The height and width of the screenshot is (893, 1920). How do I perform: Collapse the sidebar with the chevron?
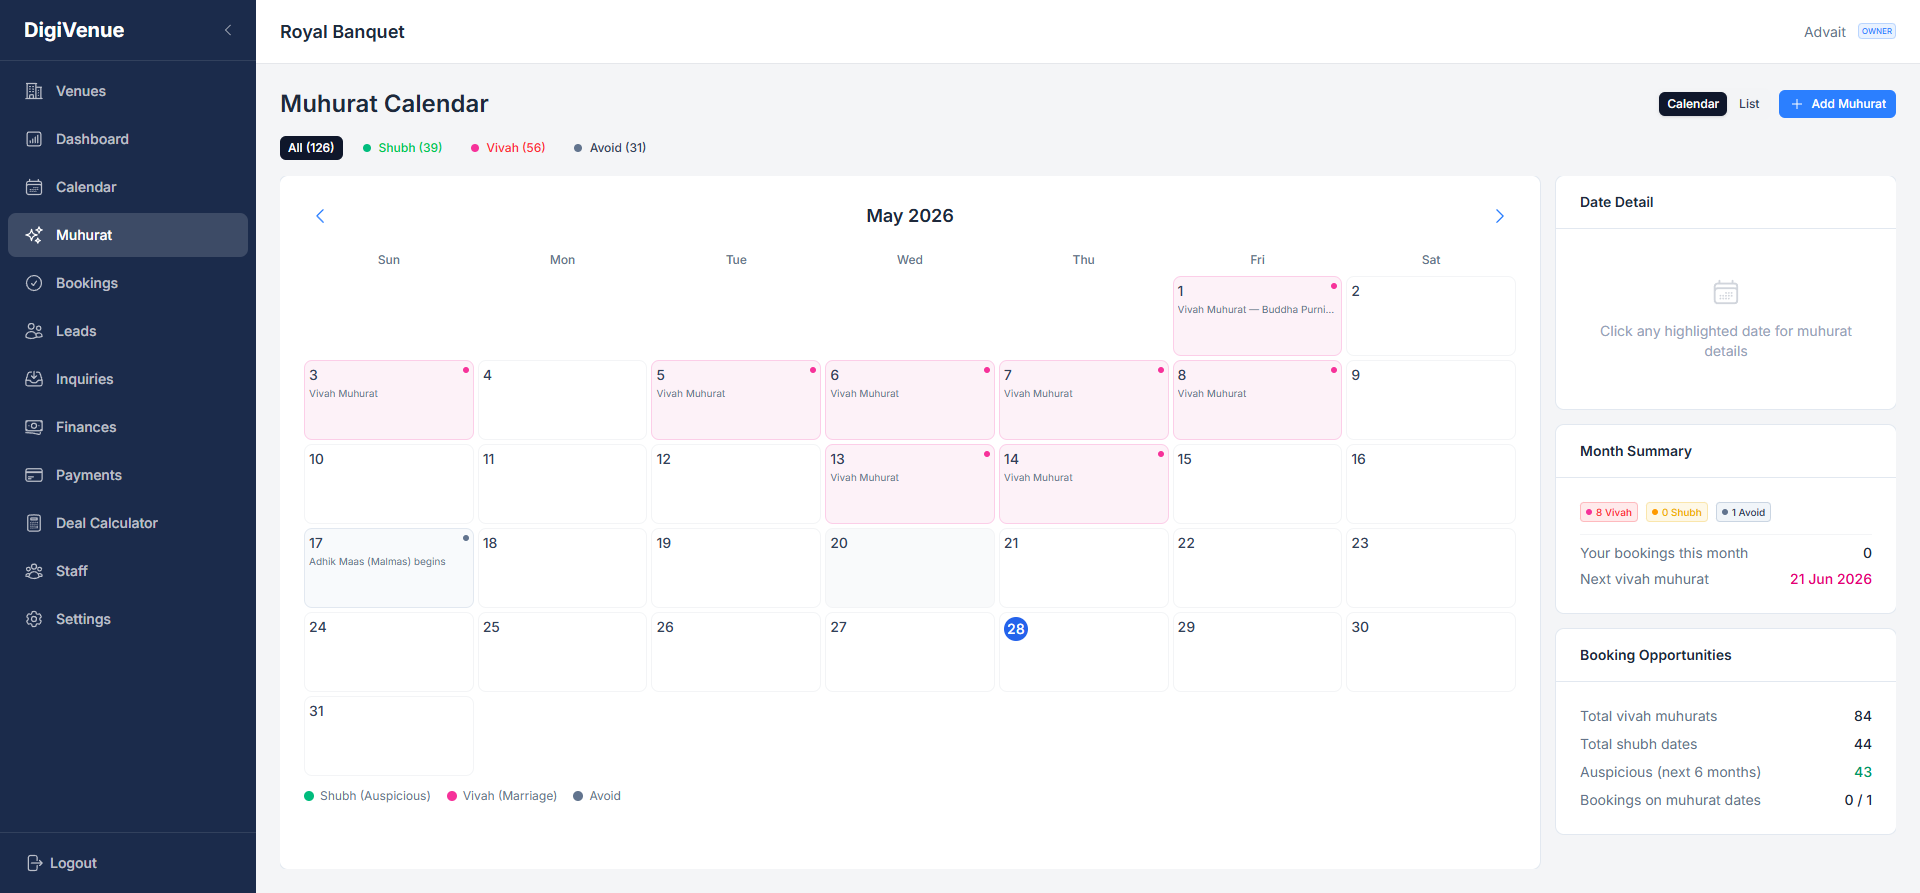[x=228, y=30]
